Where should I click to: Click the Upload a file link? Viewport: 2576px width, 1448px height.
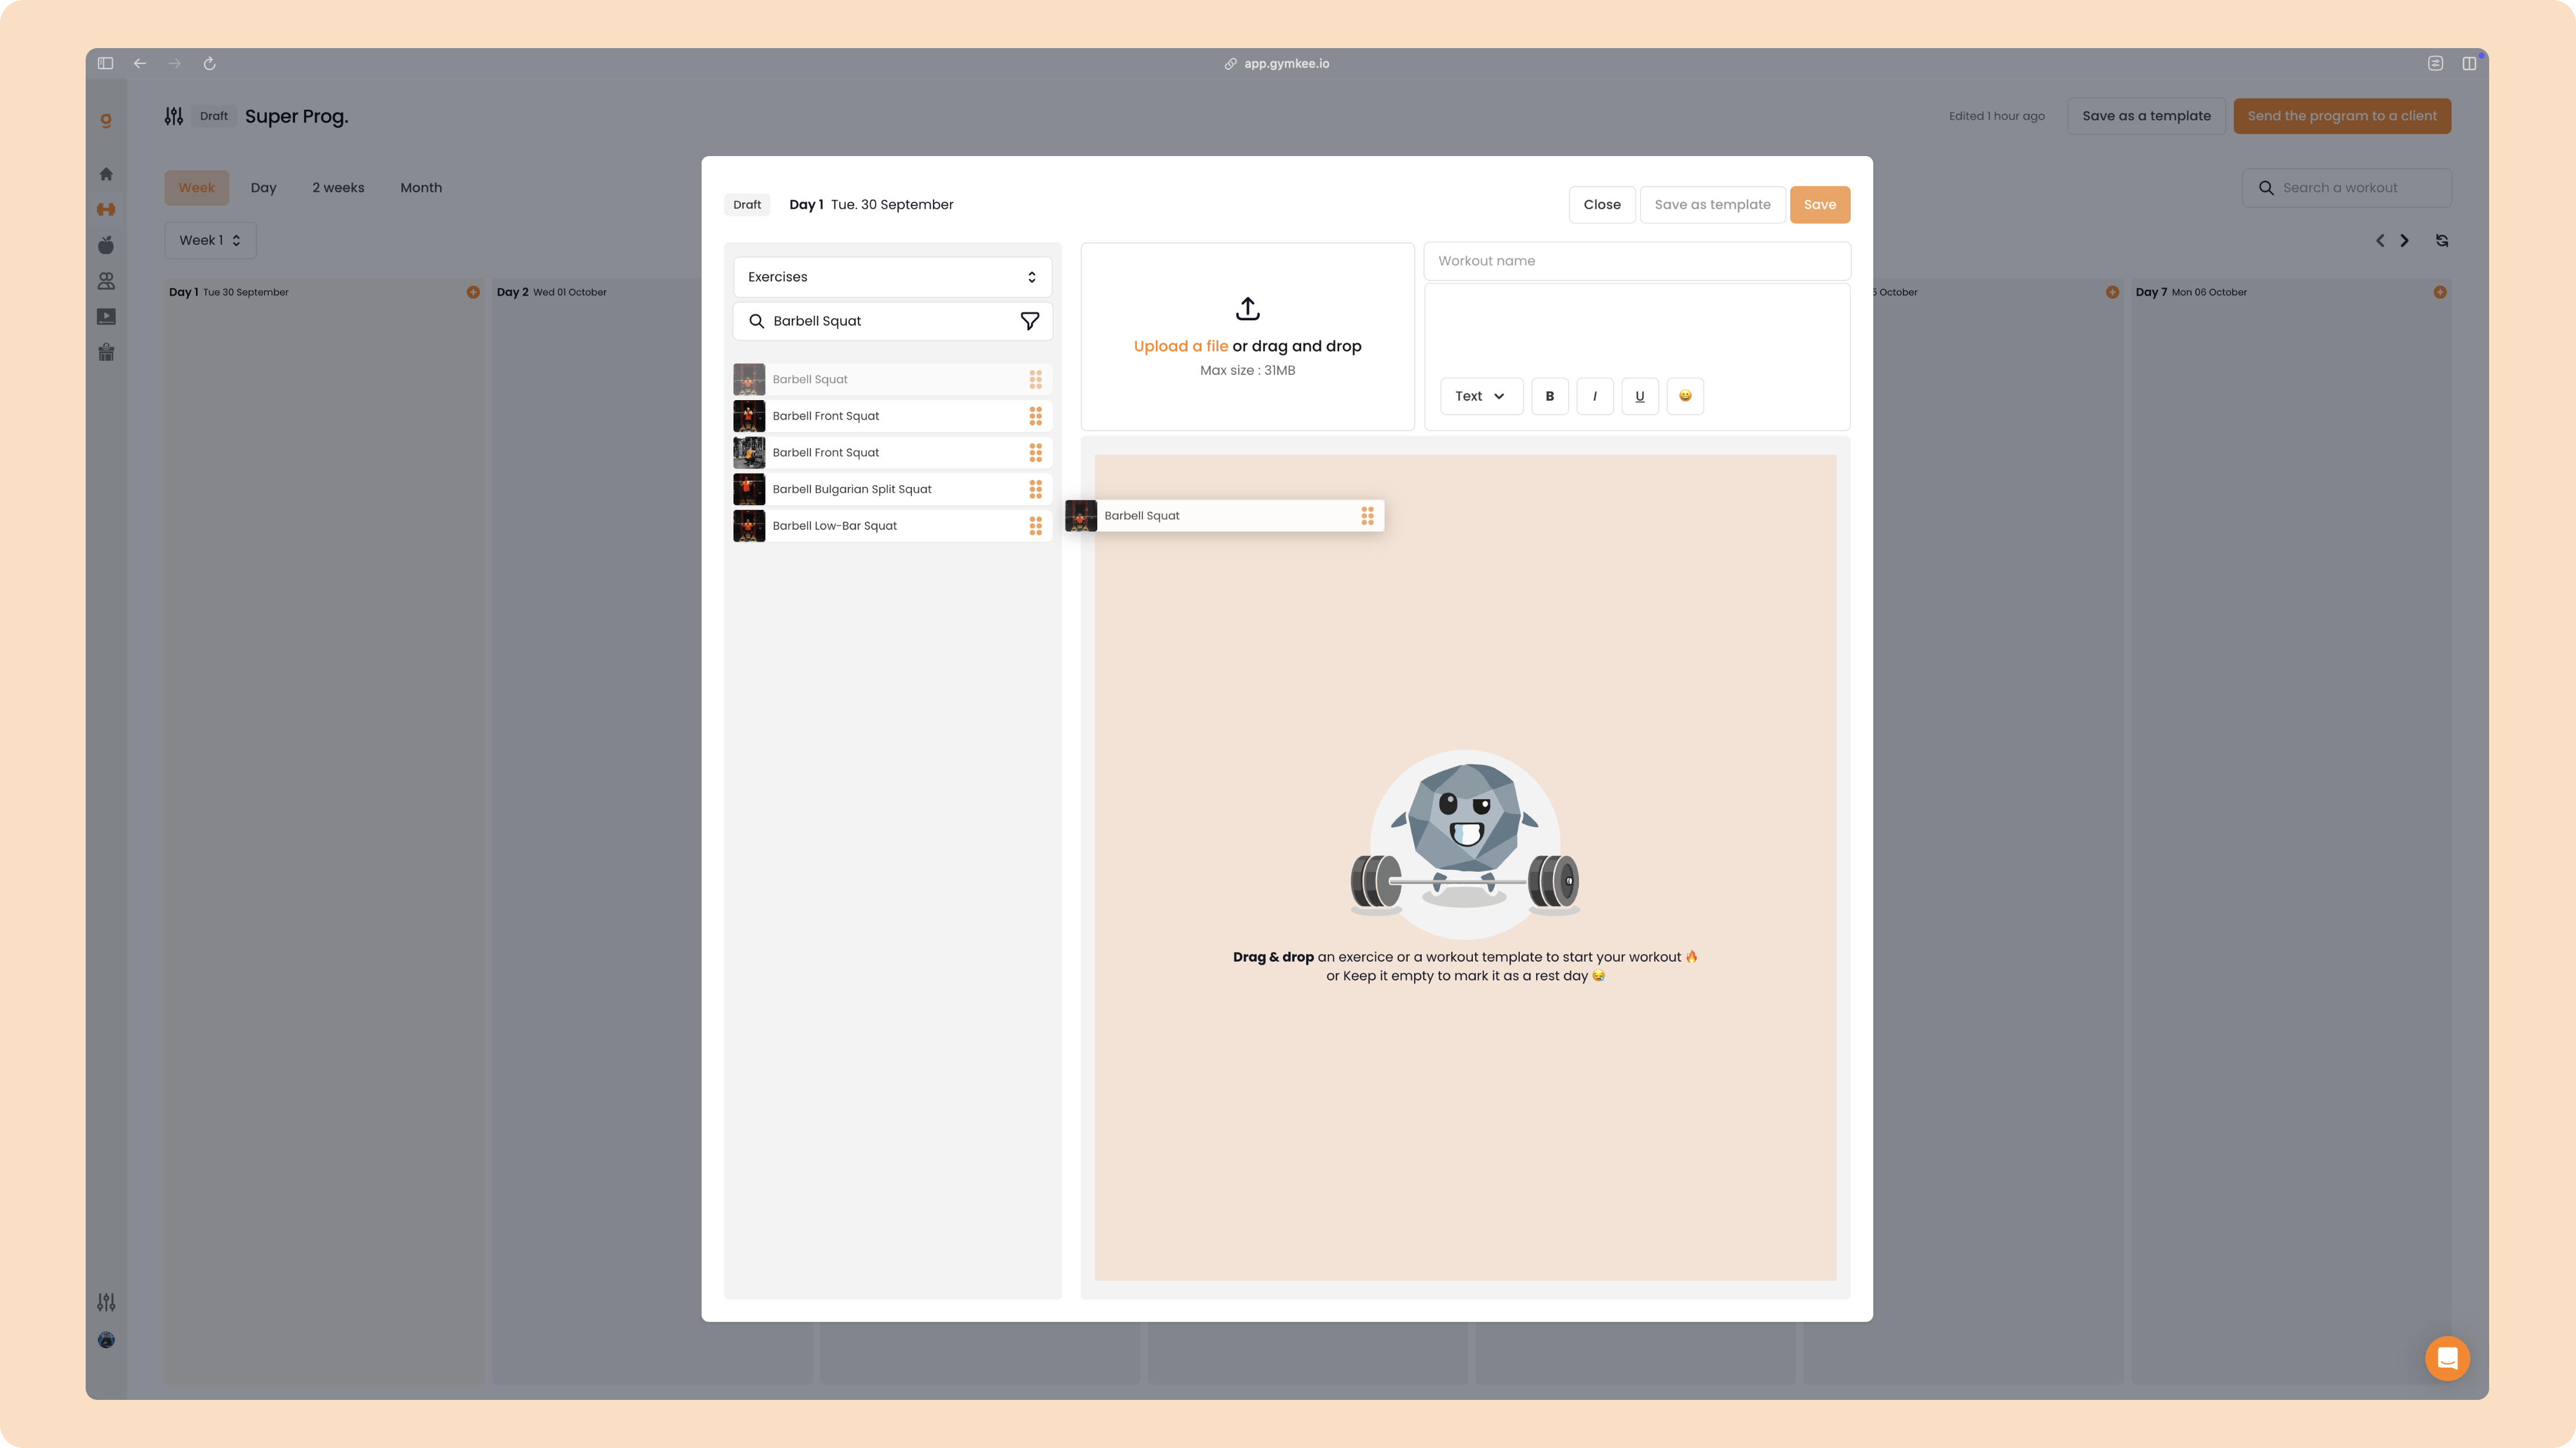pyautogui.click(x=1180, y=346)
